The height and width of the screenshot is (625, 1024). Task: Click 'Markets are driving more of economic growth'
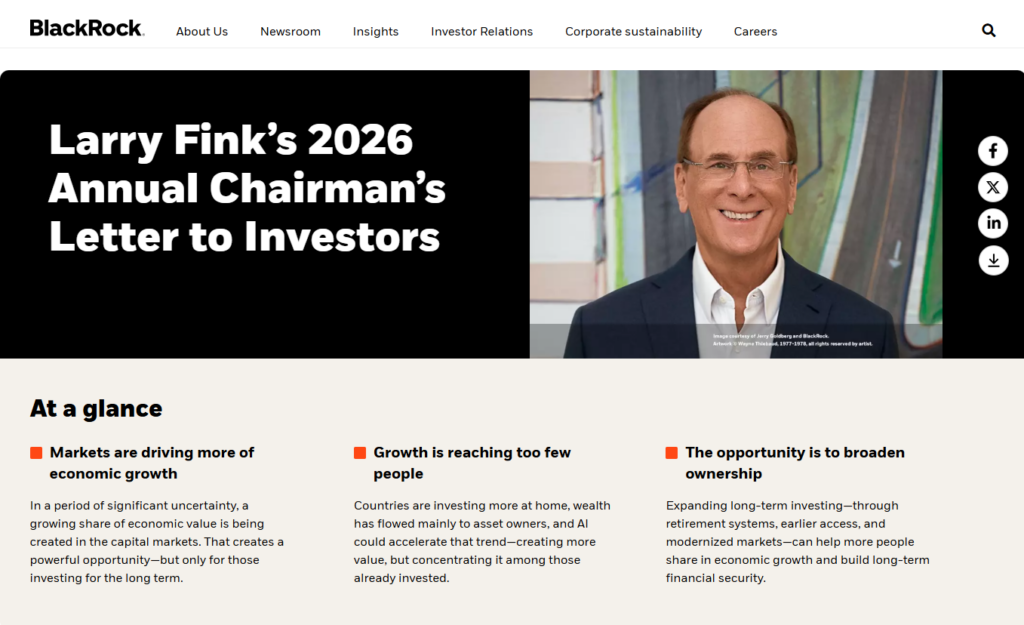pos(152,463)
